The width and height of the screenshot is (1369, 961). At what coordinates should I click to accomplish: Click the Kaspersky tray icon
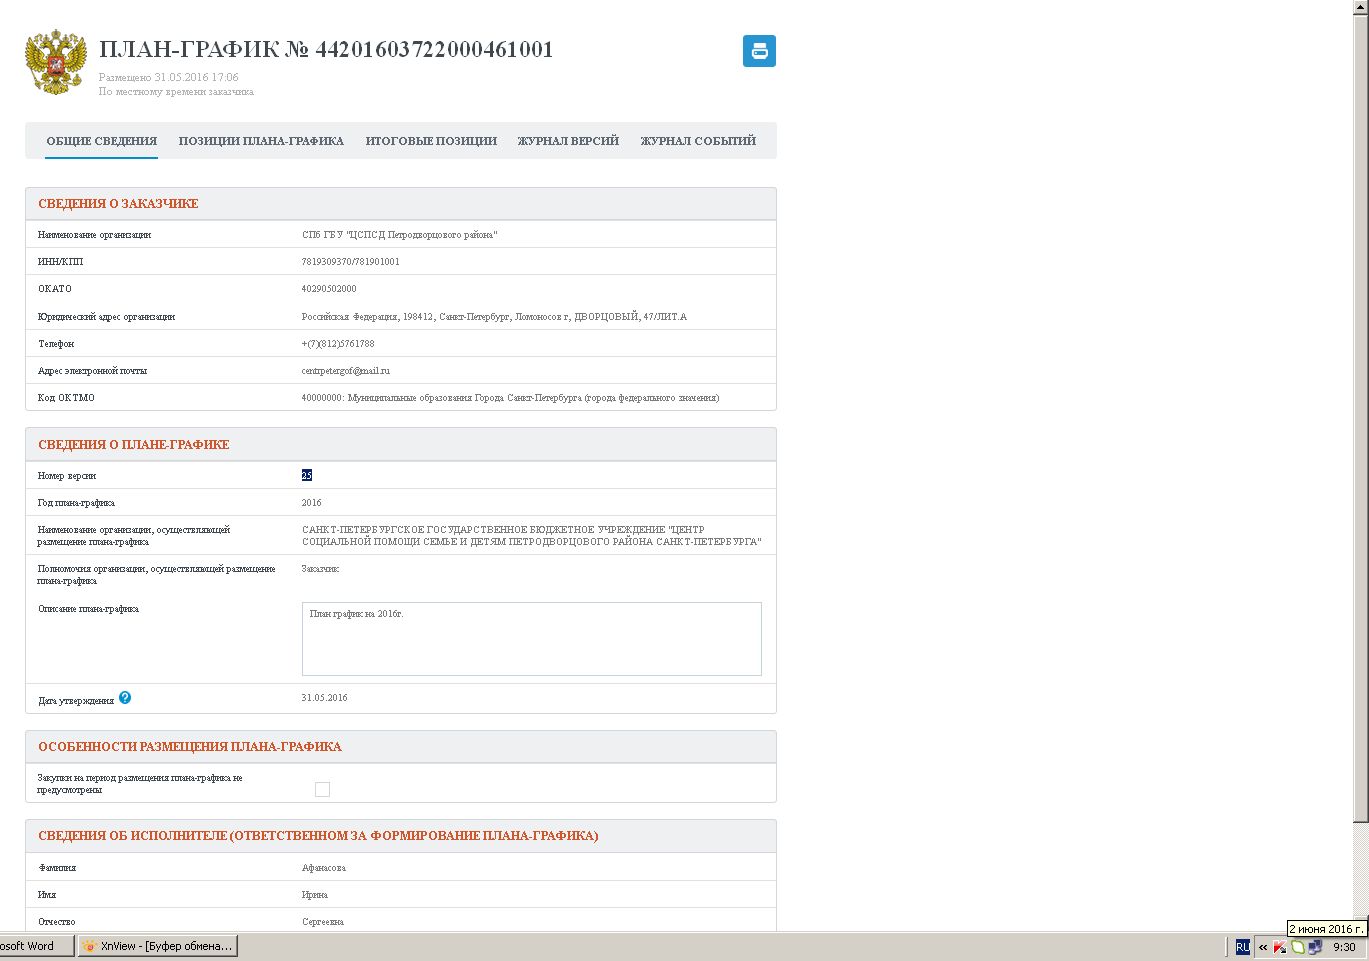(x=1280, y=947)
